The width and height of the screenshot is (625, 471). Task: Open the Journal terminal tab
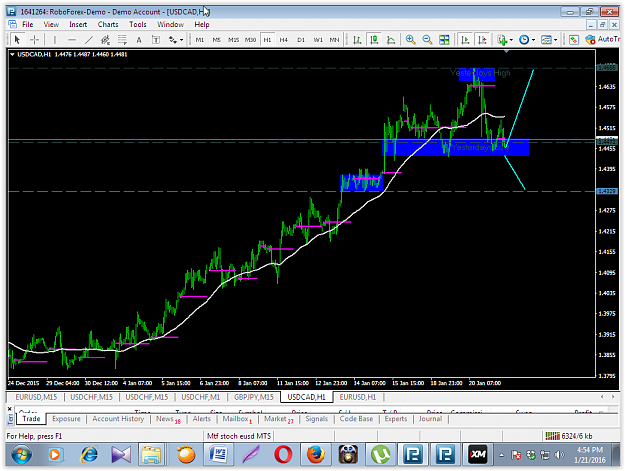(x=430, y=419)
